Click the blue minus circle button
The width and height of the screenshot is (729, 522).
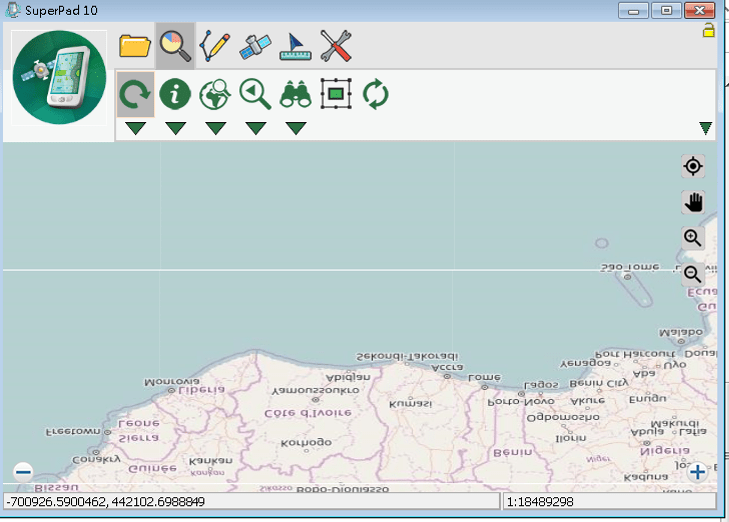[23, 472]
